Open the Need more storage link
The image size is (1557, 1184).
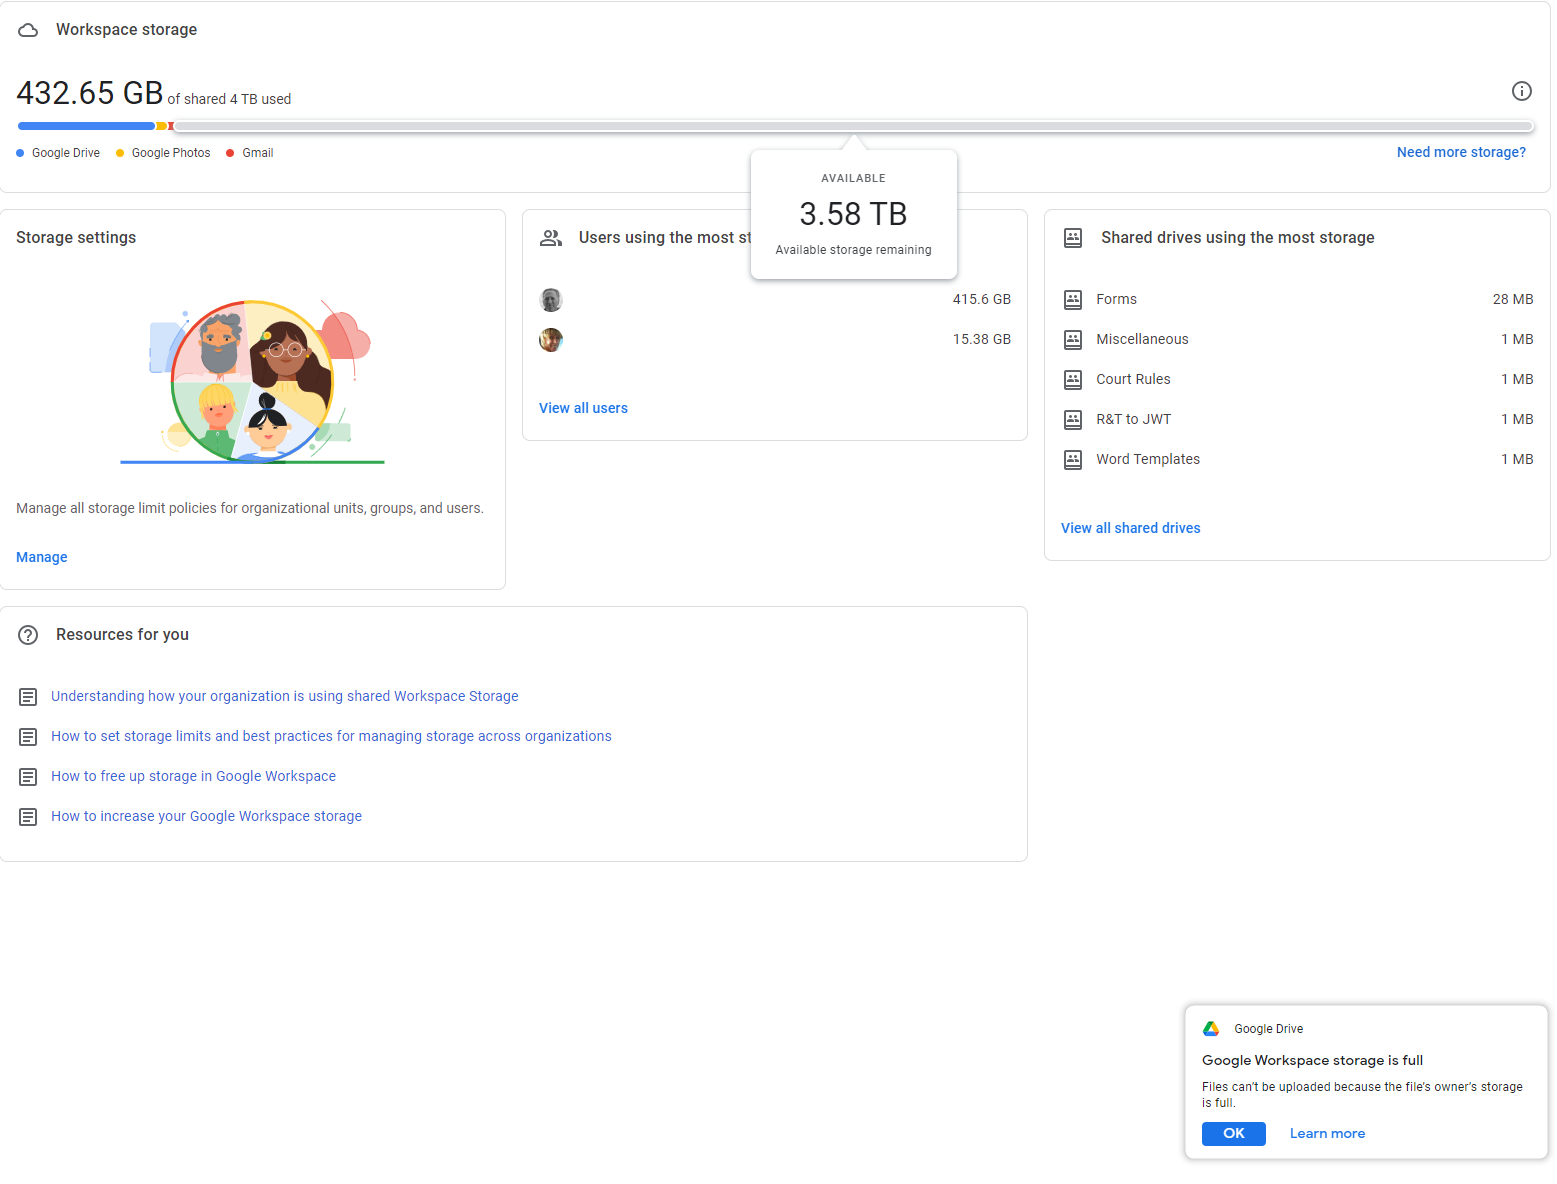[x=1461, y=152]
